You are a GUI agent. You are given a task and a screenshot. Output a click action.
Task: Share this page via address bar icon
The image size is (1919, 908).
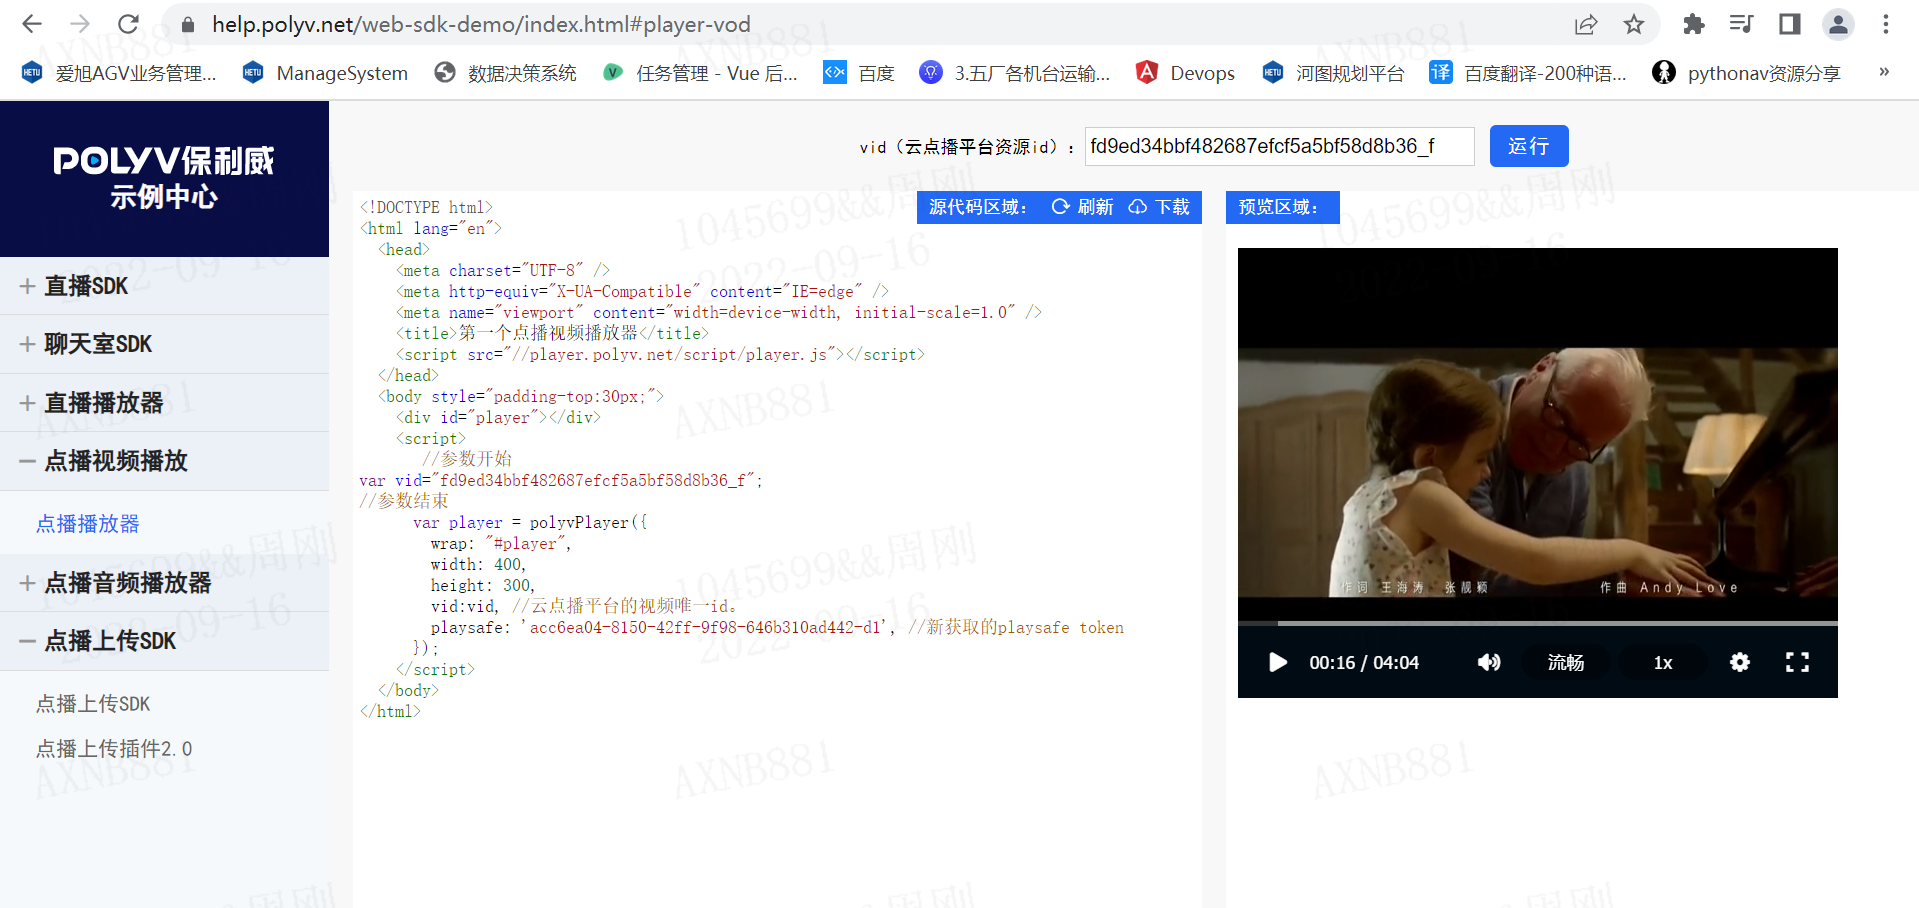(x=1586, y=24)
